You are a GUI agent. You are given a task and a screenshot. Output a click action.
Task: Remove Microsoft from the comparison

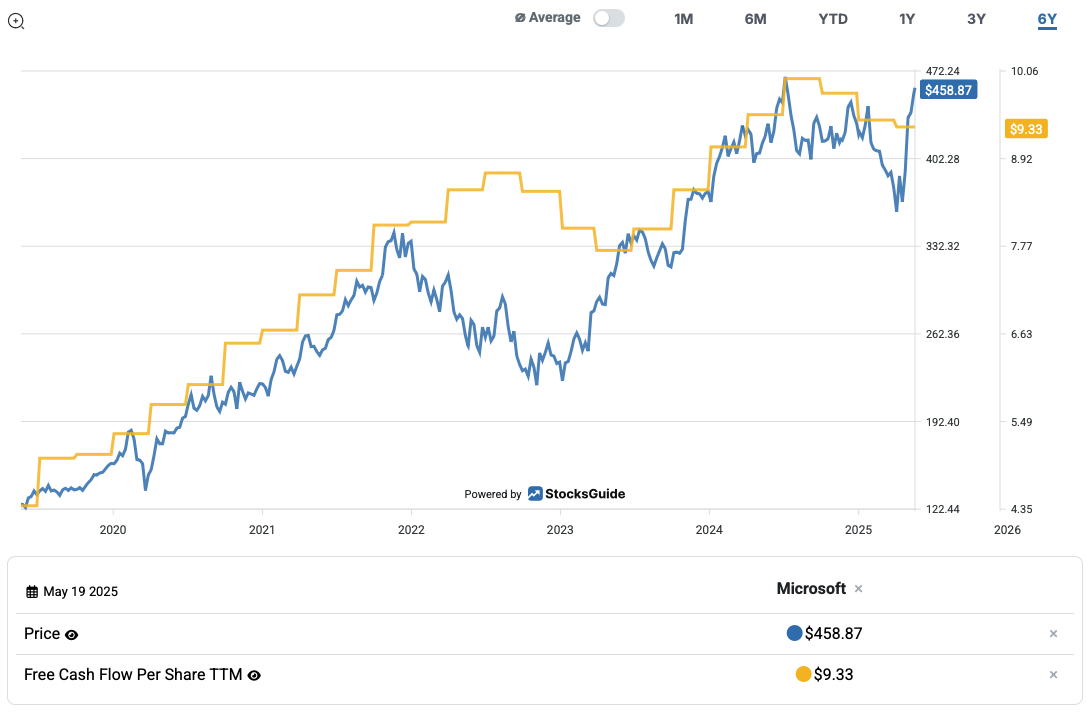click(x=859, y=589)
